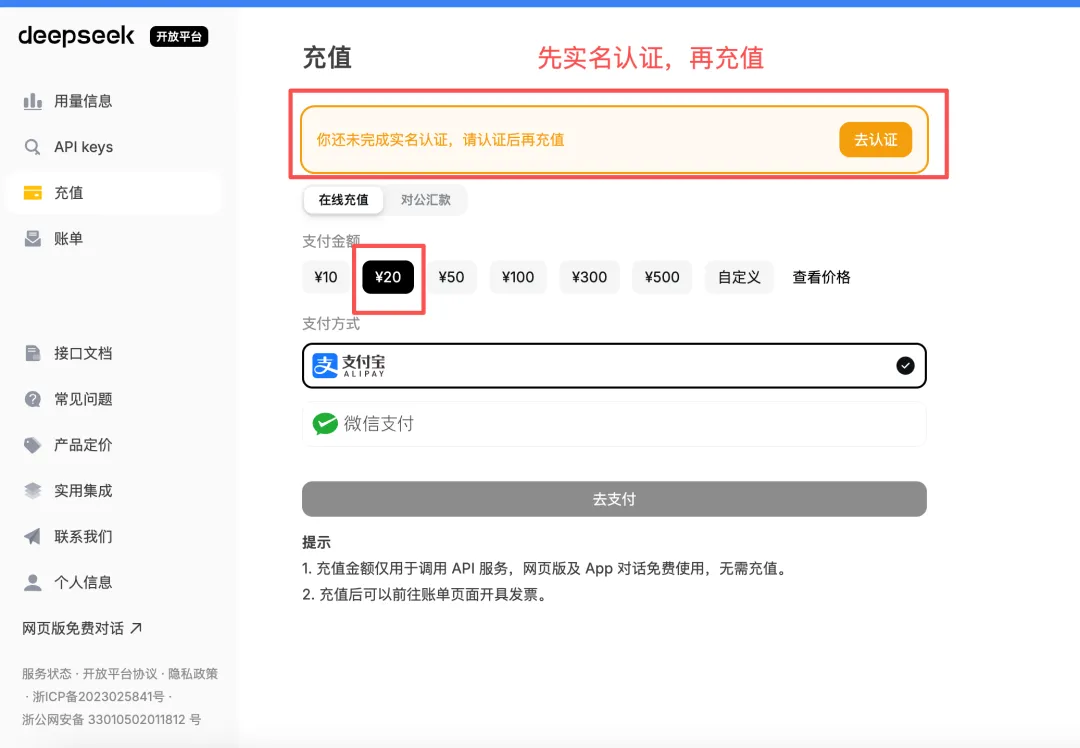The image size is (1080, 748).
Task: Click the 支付方式 label
Action: 331,324
